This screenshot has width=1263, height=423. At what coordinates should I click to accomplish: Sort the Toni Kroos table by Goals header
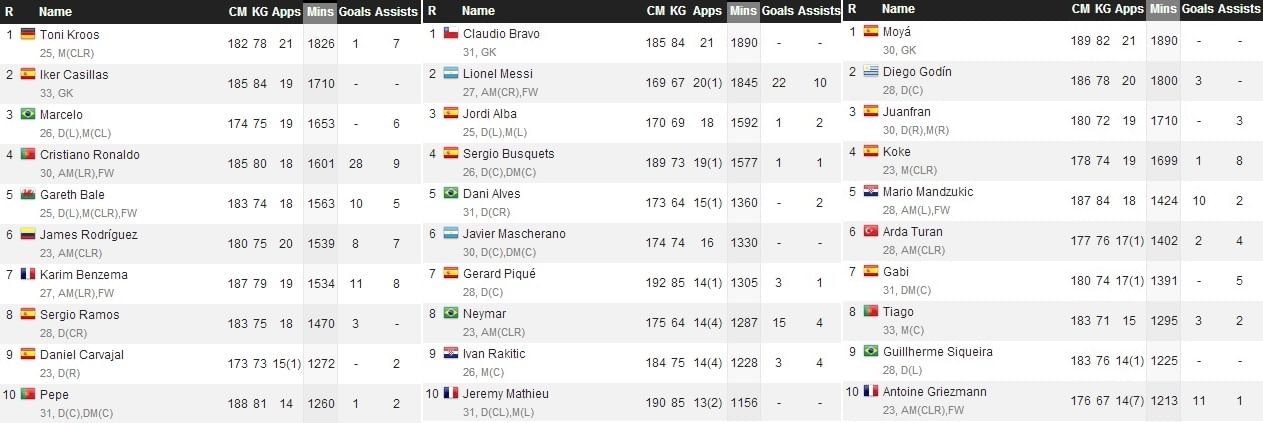(355, 11)
